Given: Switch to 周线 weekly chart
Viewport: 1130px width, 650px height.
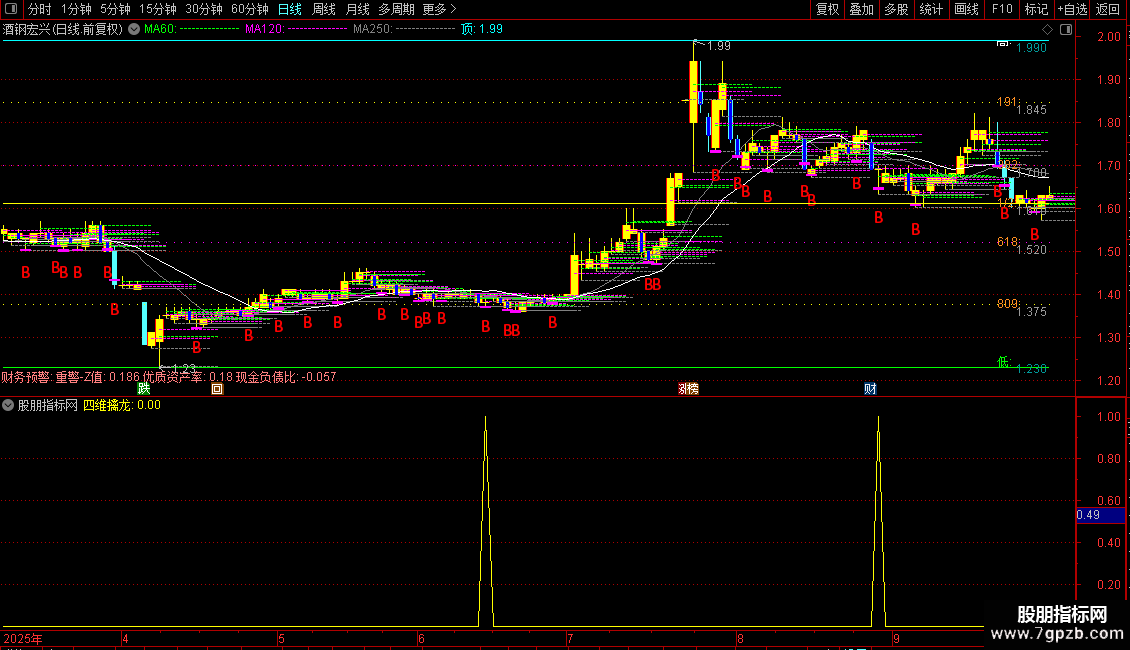Looking at the screenshot, I should pyautogui.click(x=324, y=9).
